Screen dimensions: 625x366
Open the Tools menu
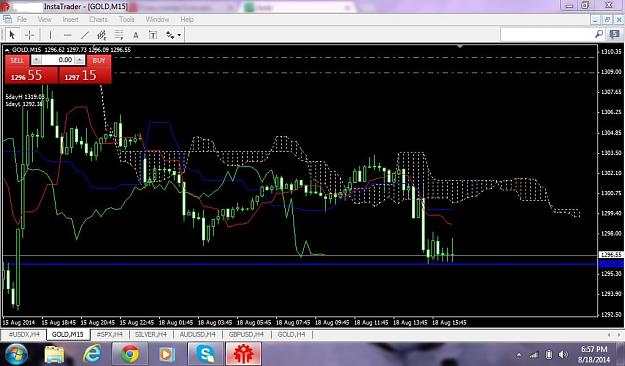[127, 19]
